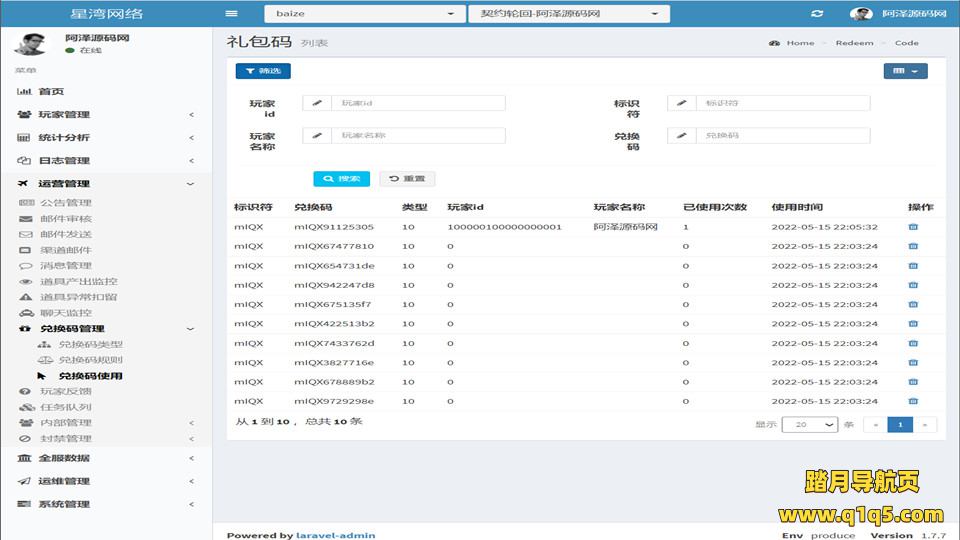Click the hamburger sidebar toggle icon
The width and height of the screenshot is (960, 540).
[x=232, y=14]
